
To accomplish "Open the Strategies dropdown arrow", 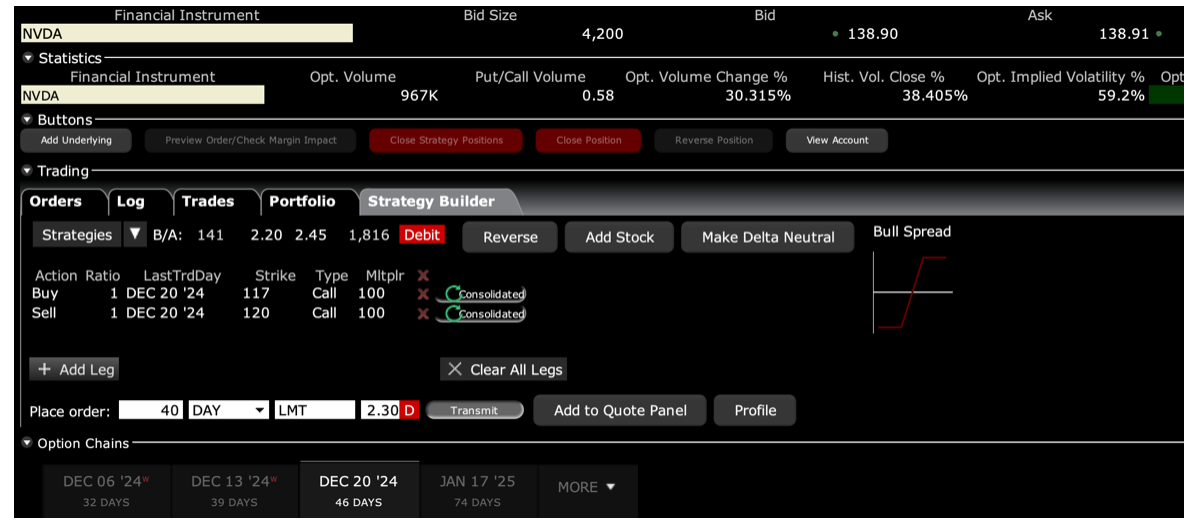I will coord(134,235).
